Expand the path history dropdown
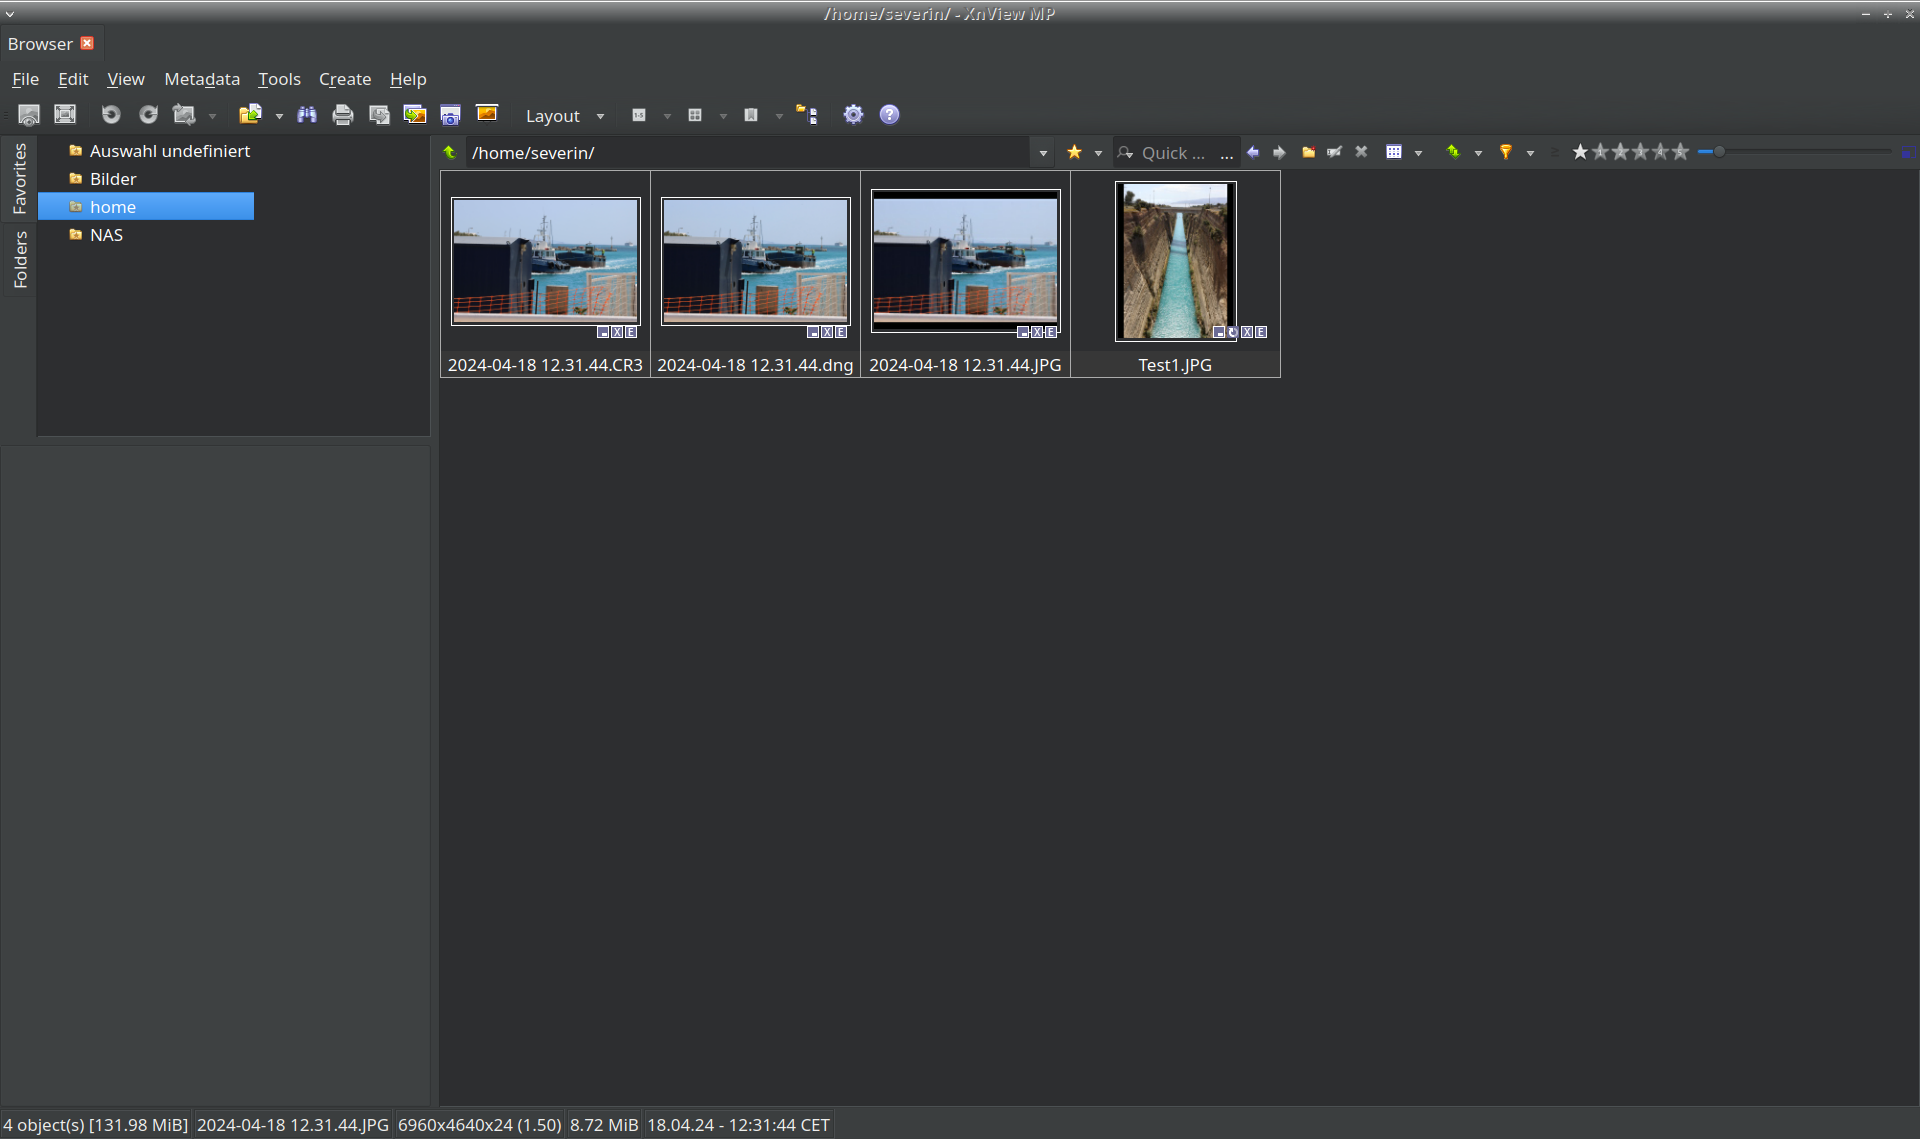Image resolution: width=1920 pixels, height=1139 pixels. (x=1043, y=153)
